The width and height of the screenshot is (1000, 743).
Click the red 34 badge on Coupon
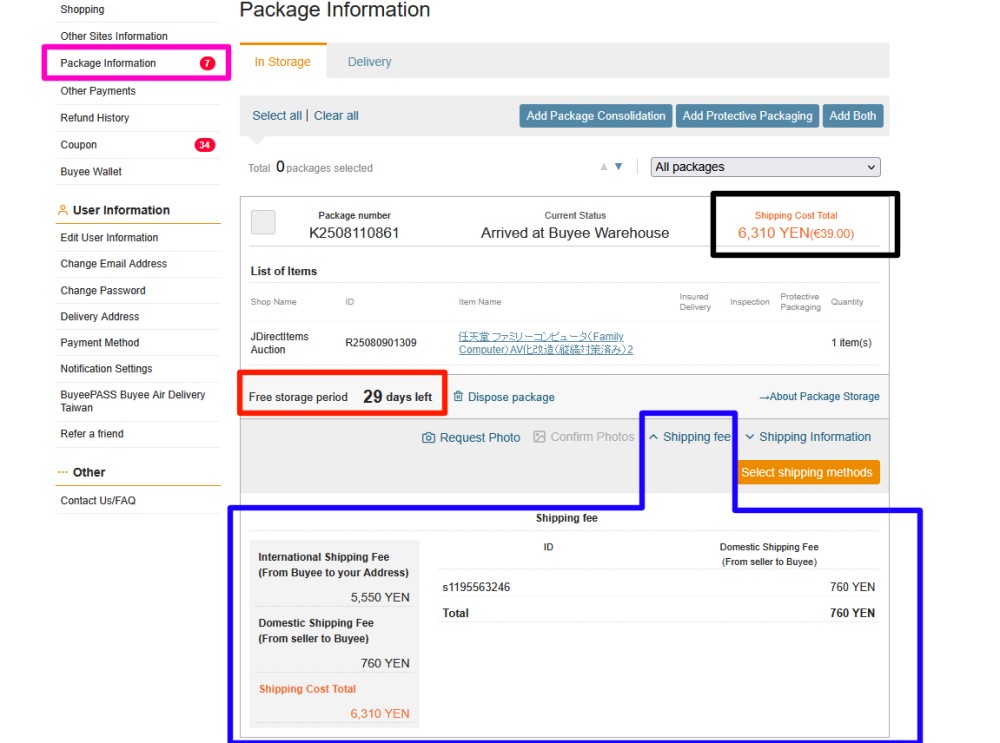point(205,145)
